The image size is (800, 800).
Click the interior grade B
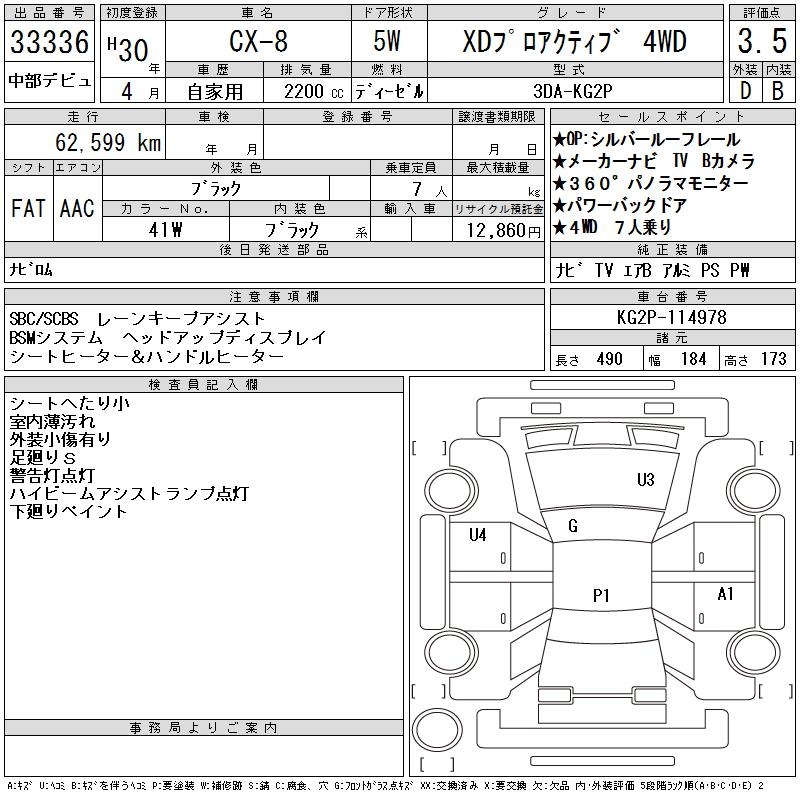pyautogui.click(x=778, y=91)
